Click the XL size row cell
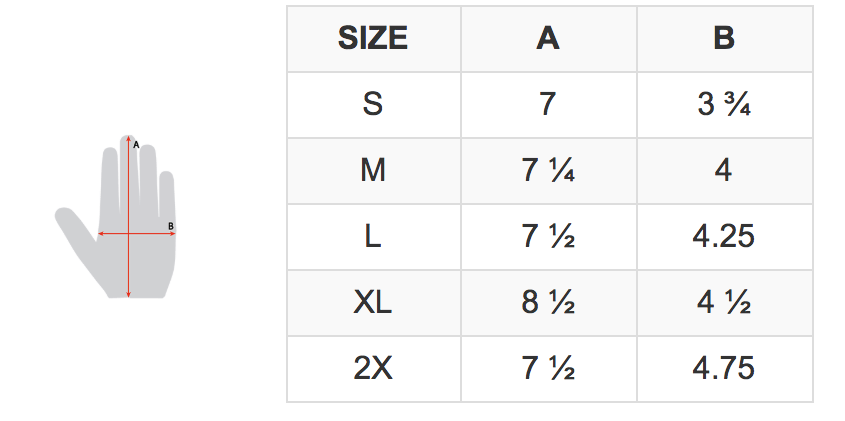The width and height of the screenshot is (845, 421). coord(373,303)
